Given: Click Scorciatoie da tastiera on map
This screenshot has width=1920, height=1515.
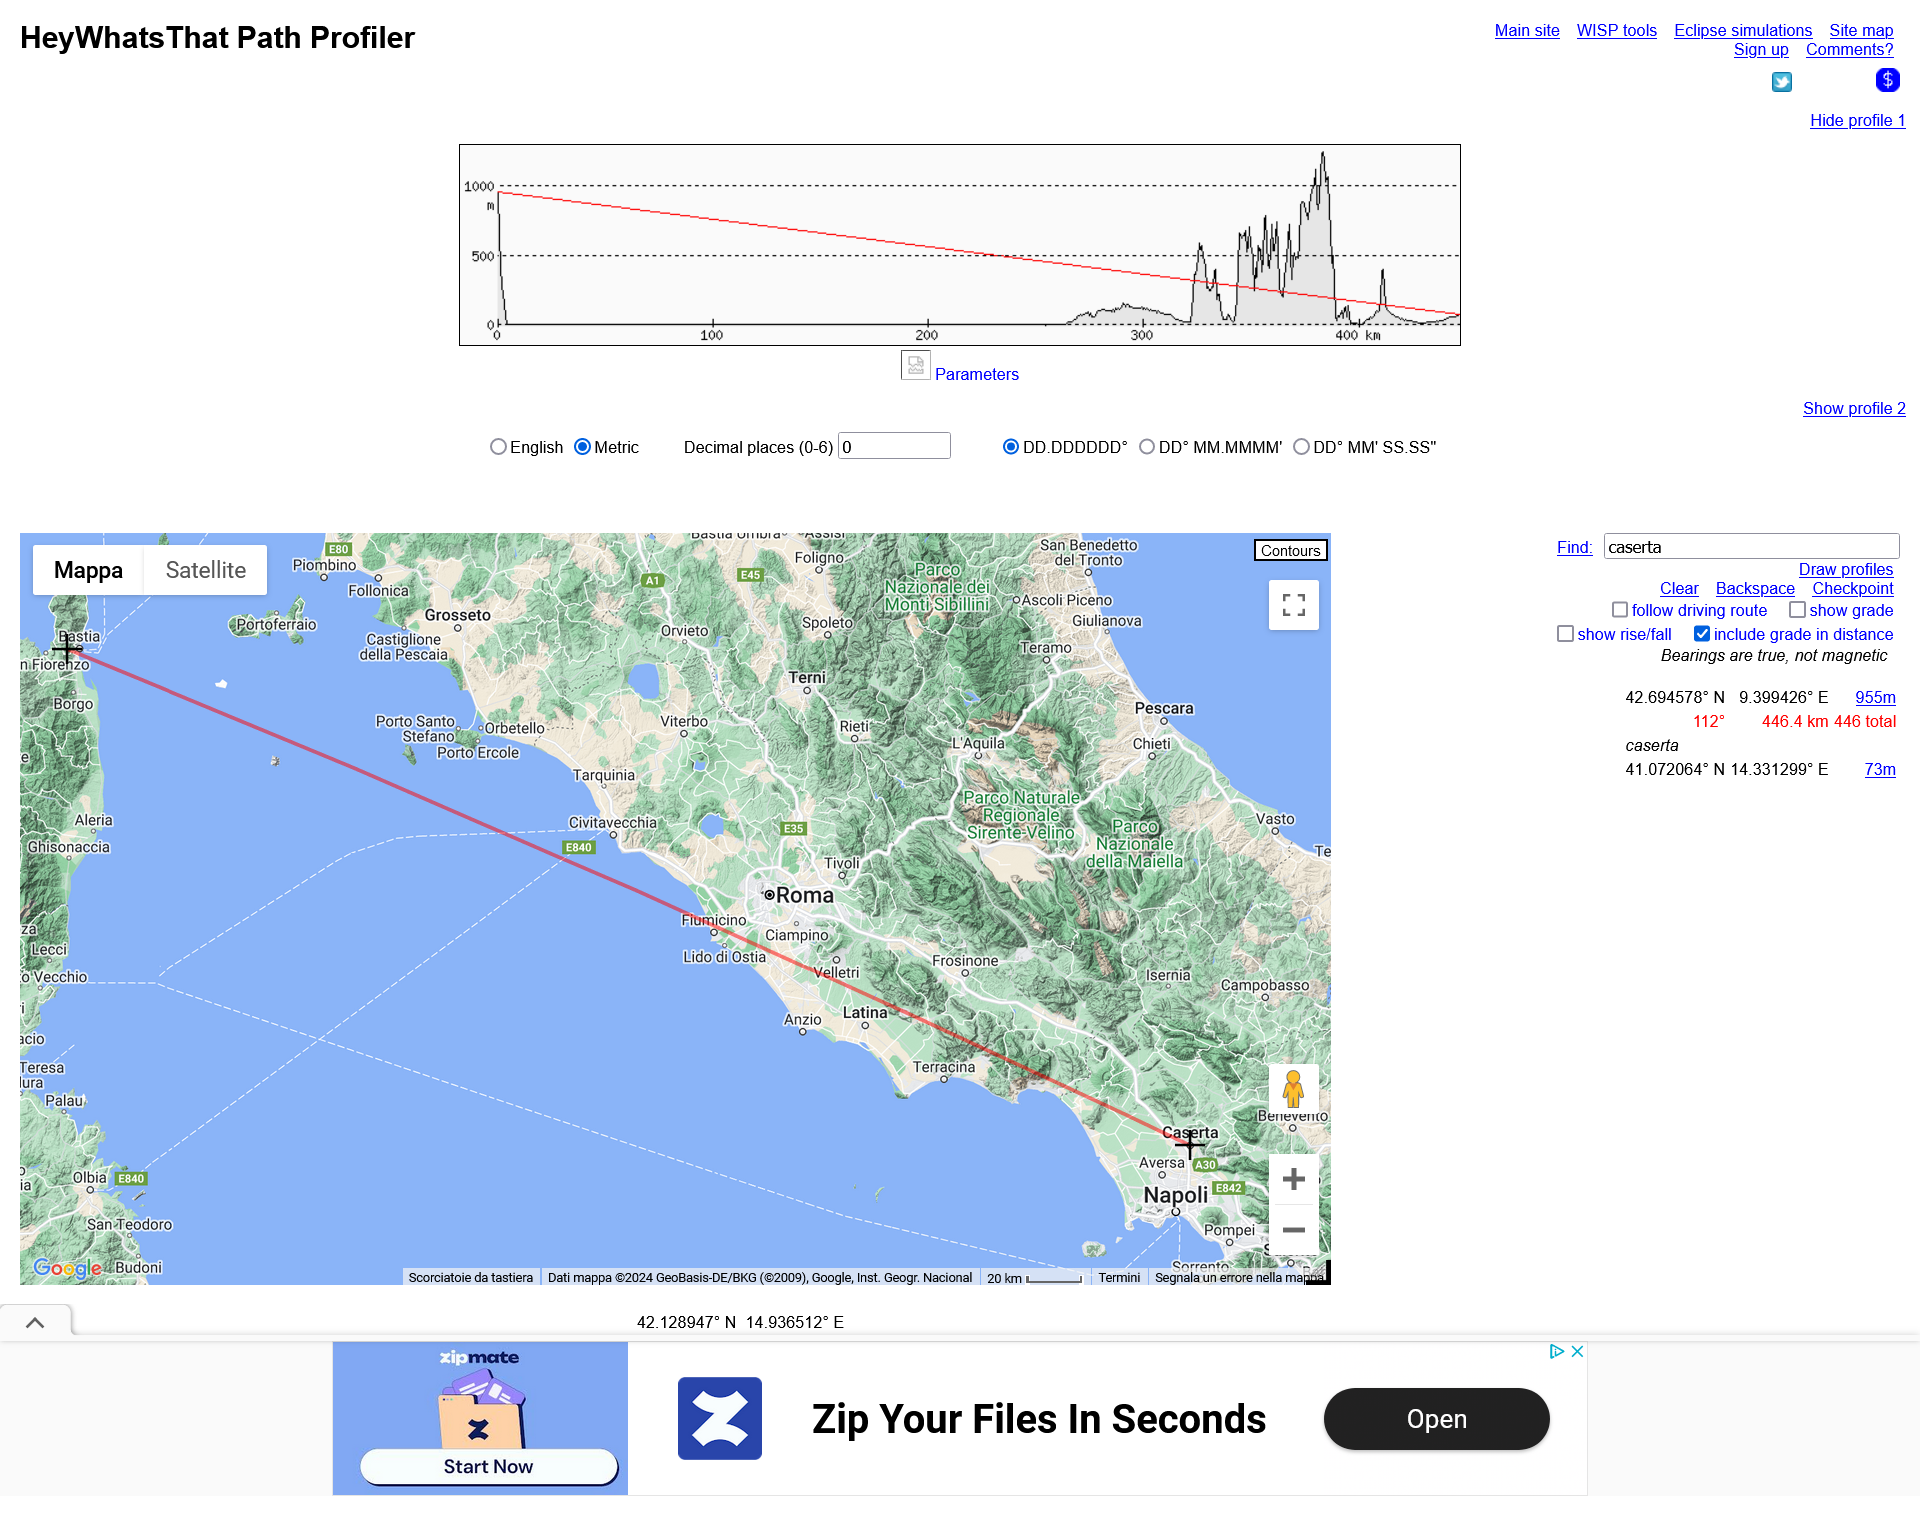Looking at the screenshot, I should (x=471, y=1278).
